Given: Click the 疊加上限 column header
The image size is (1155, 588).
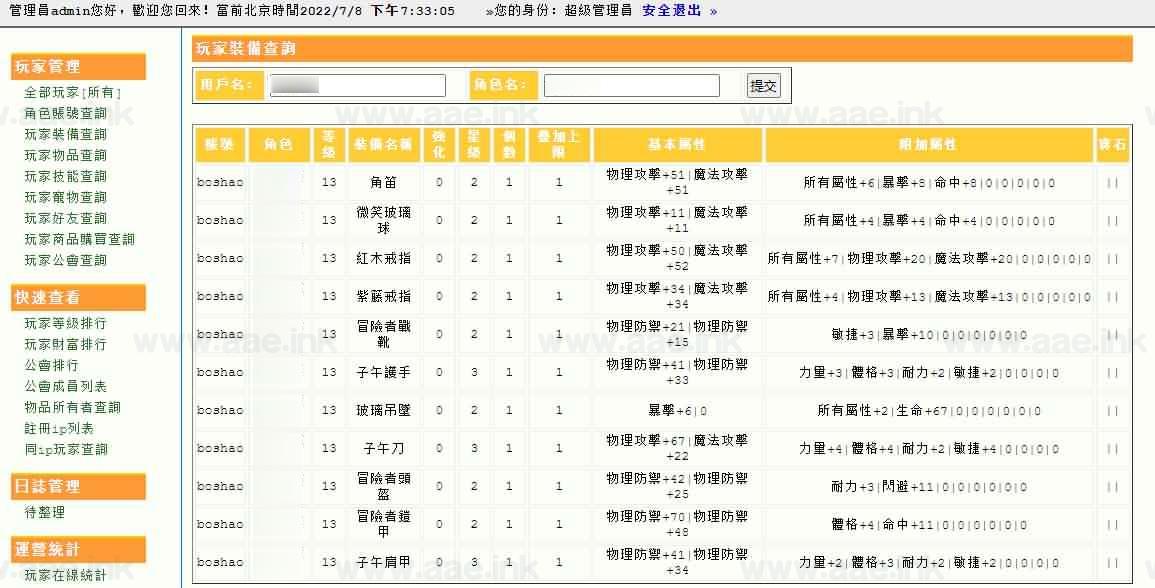Looking at the screenshot, I should click(x=559, y=144).
